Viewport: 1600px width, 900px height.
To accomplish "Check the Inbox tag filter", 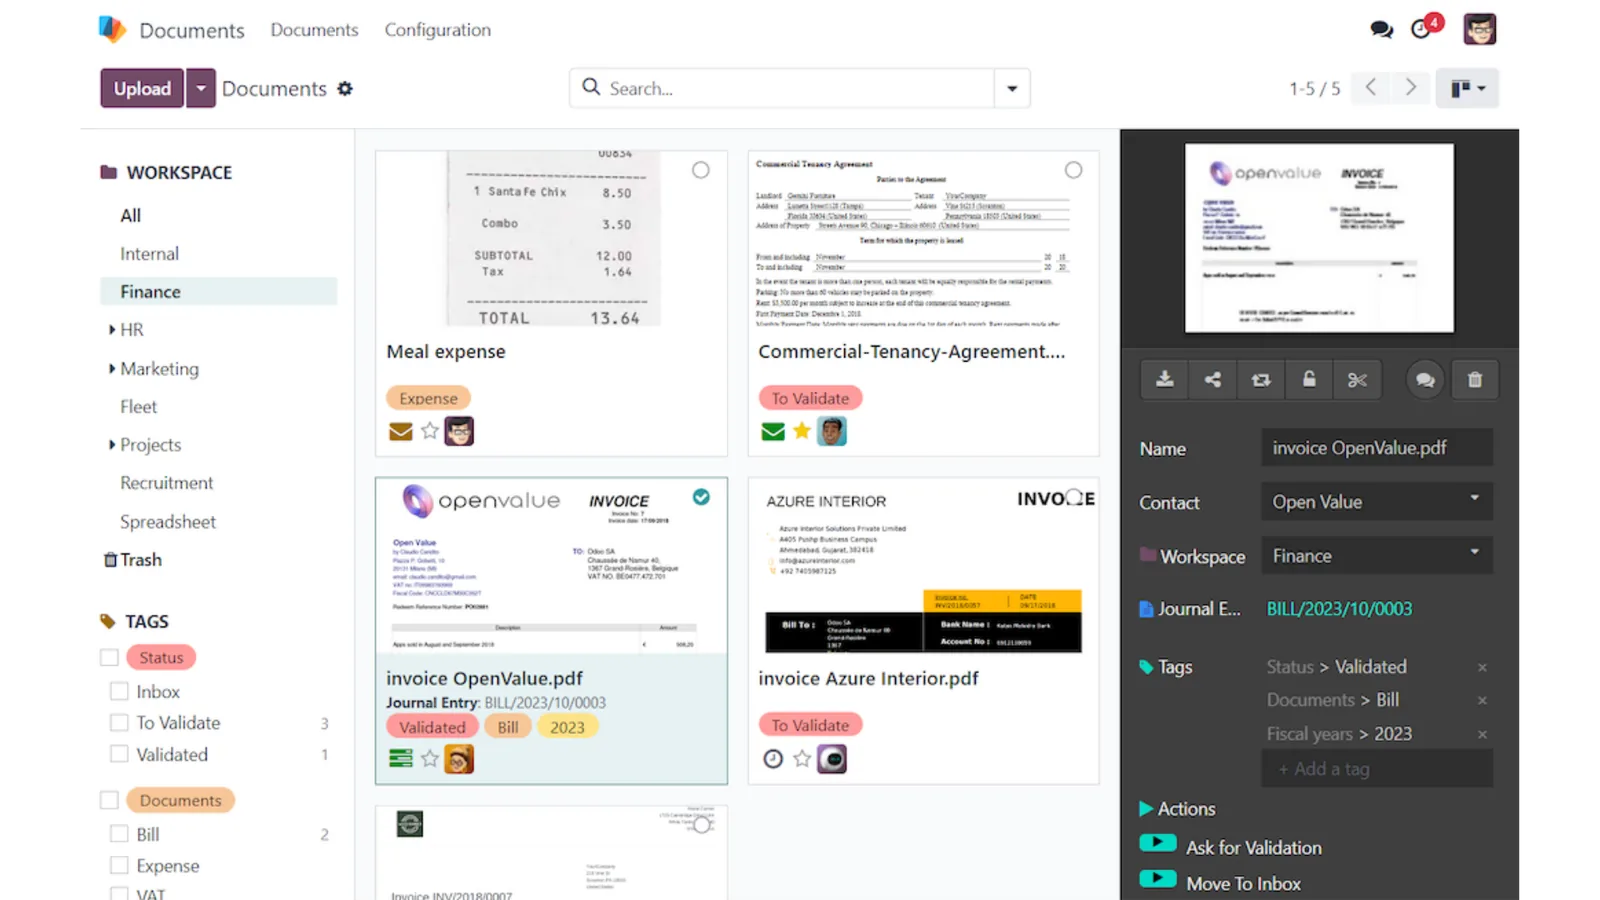I will [x=119, y=691].
